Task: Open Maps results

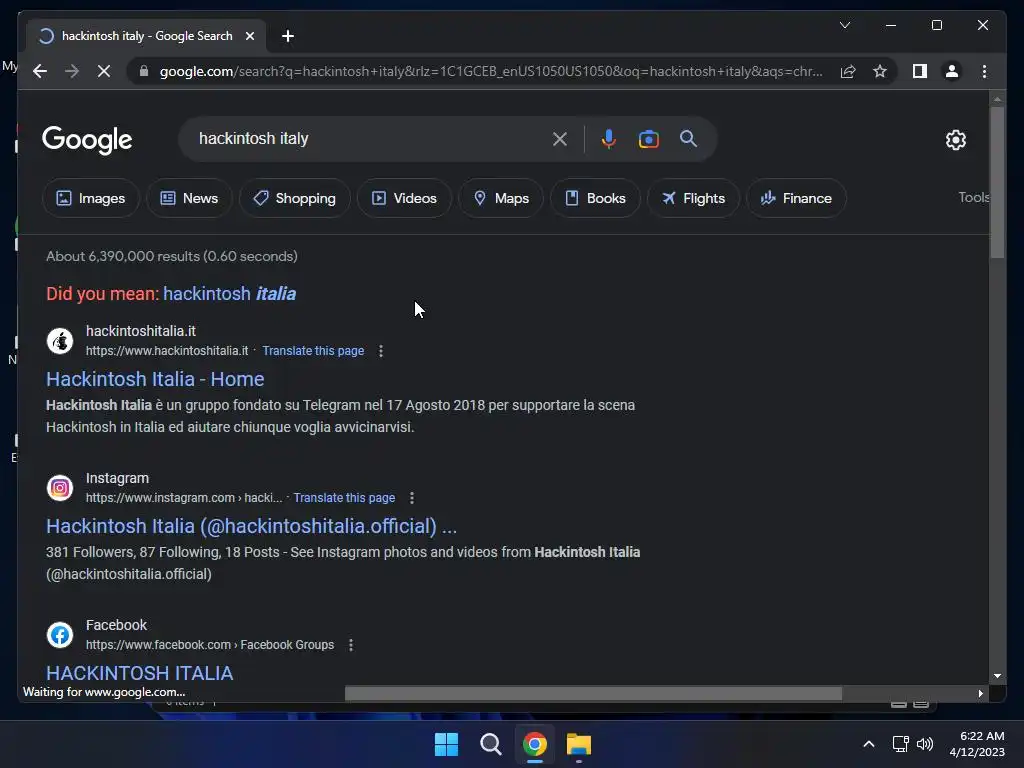Action: tap(500, 198)
